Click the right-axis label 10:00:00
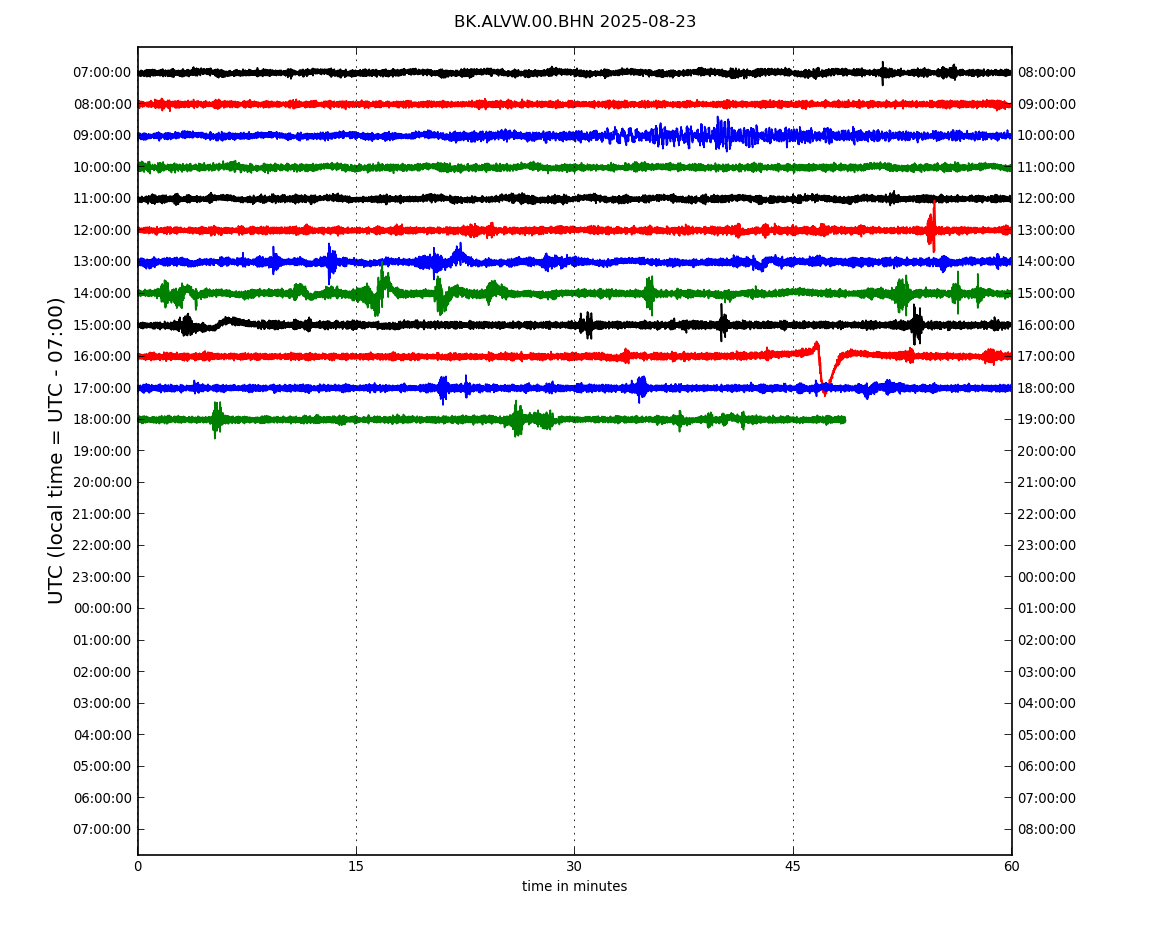 click(1047, 136)
